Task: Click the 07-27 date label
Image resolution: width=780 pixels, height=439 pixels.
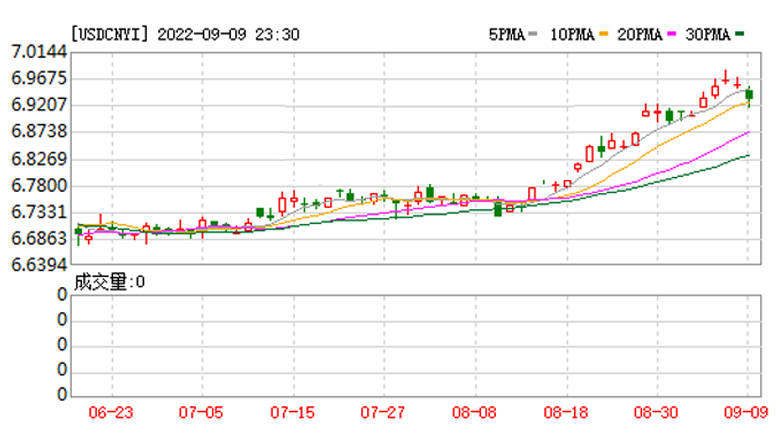Action: (383, 412)
